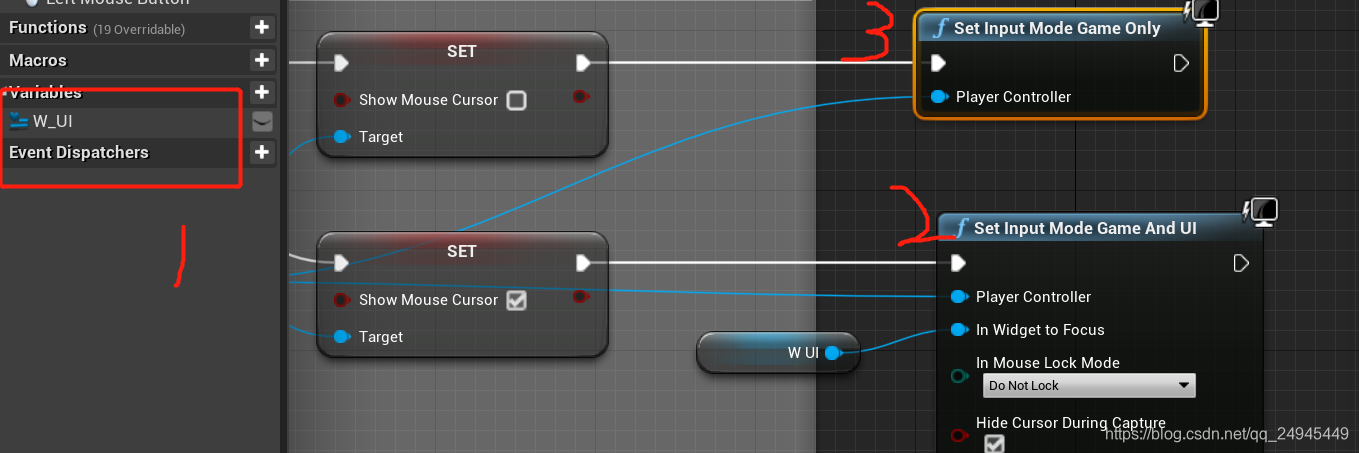The width and height of the screenshot is (1359, 453).
Task: Add a new event dispatcher with plus icon
Action: (x=262, y=152)
